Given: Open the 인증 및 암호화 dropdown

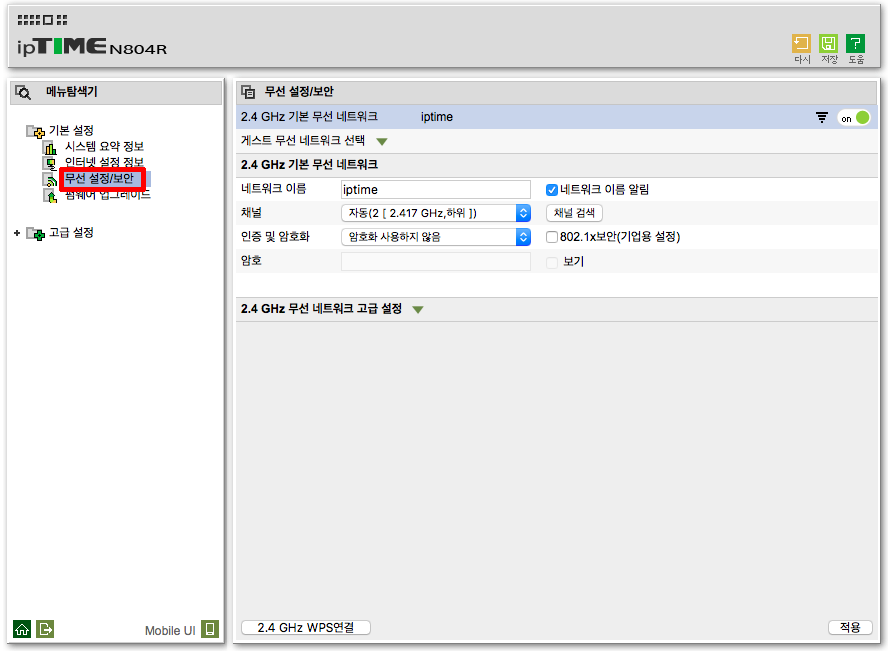Looking at the screenshot, I should point(436,237).
